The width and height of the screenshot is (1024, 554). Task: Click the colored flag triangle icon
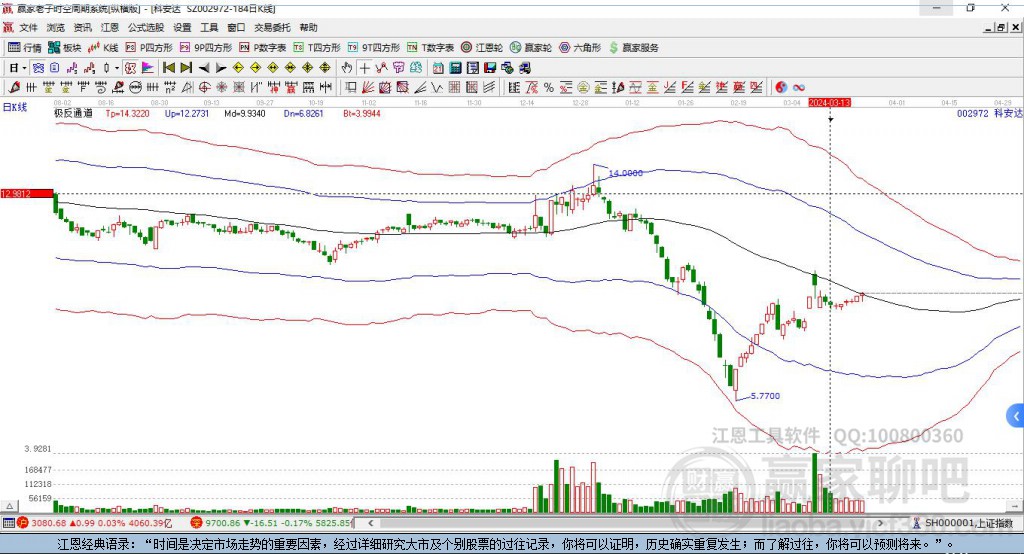pyautogui.click(x=148, y=68)
